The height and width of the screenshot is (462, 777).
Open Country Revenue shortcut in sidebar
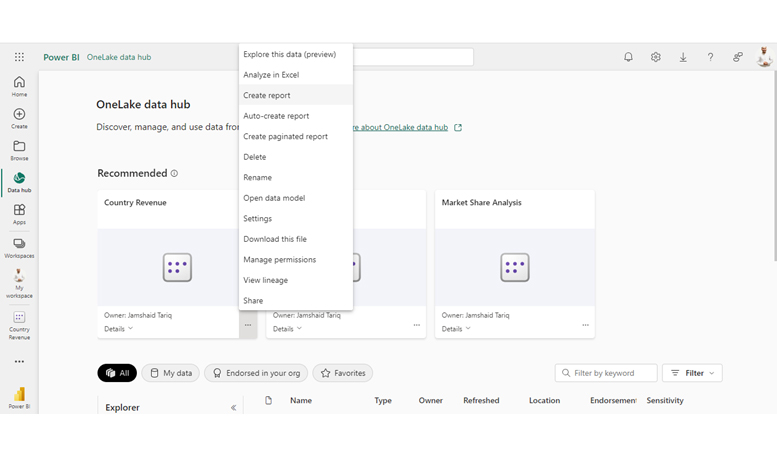(x=19, y=325)
